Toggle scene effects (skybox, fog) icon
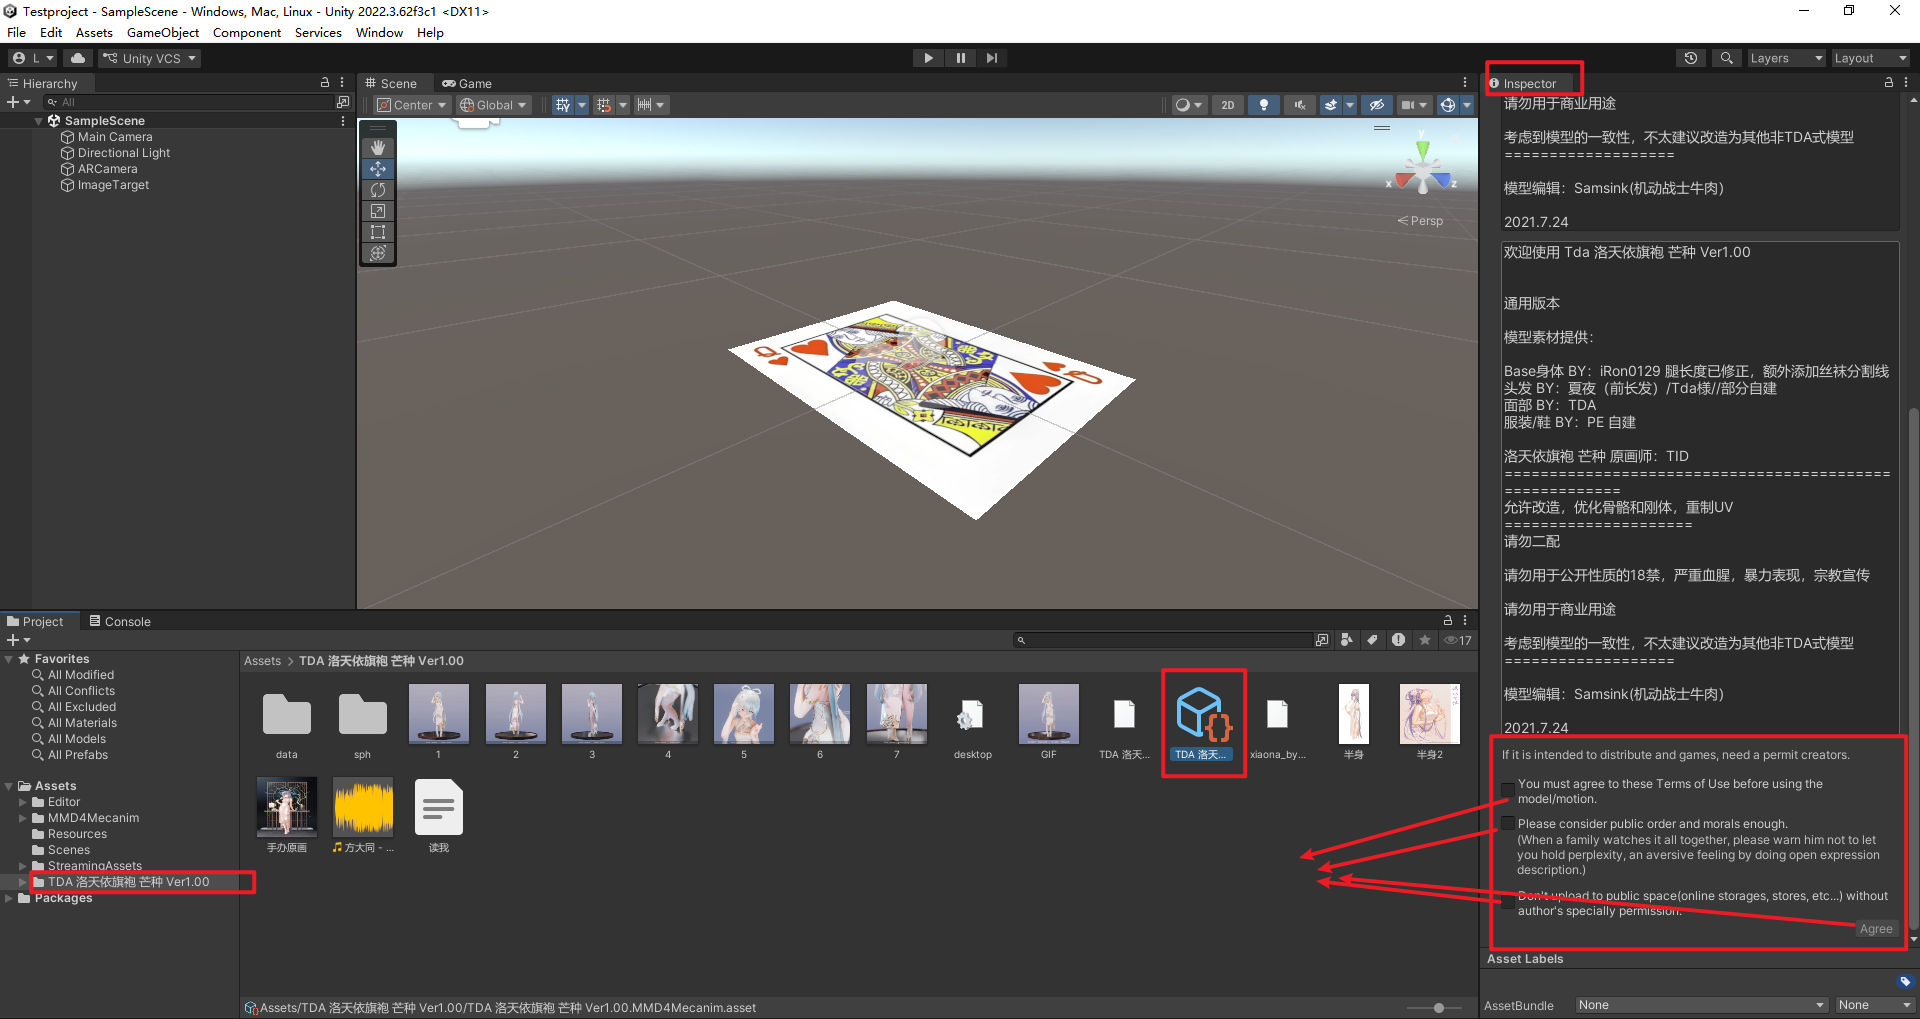Image resolution: width=1920 pixels, height=1019 pixels. [x=1331, y=105]
